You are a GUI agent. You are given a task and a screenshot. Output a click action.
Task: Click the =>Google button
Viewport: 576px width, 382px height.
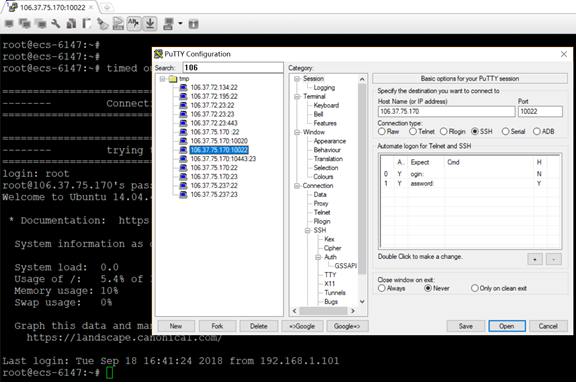click(302, 326)
